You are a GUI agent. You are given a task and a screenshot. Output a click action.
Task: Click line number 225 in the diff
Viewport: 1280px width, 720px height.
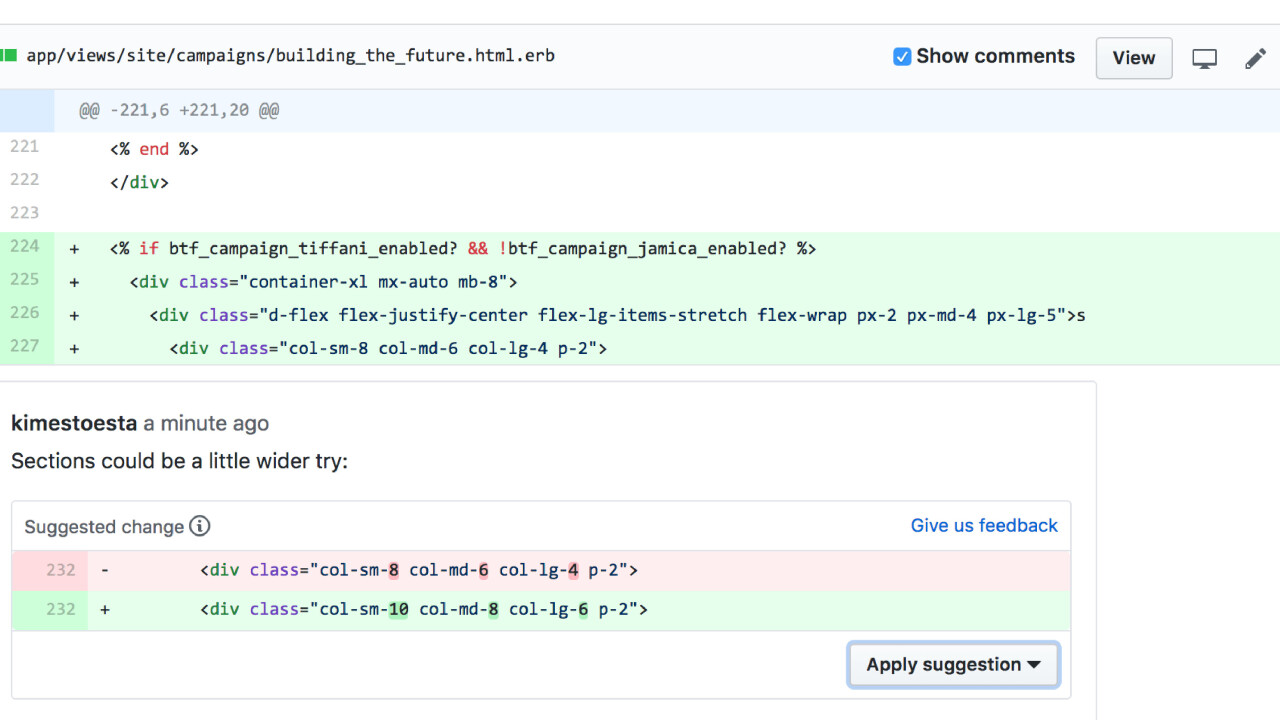tap(25, 280)
